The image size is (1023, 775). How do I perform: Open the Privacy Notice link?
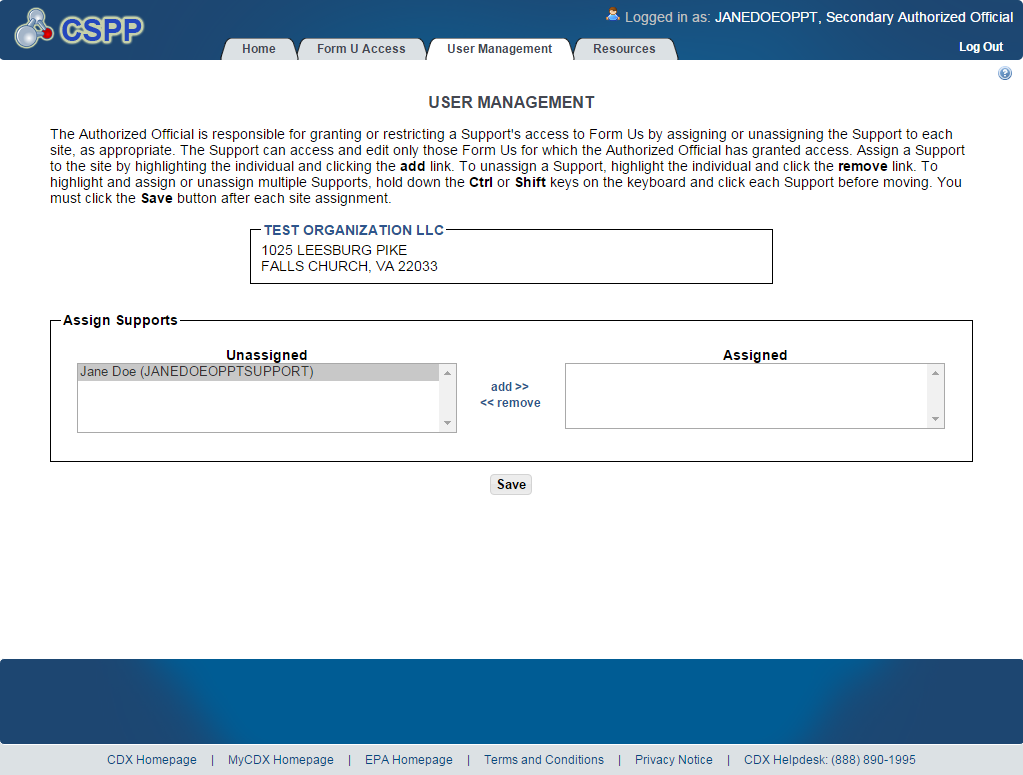pyautogui.click(x=673, y=760)
